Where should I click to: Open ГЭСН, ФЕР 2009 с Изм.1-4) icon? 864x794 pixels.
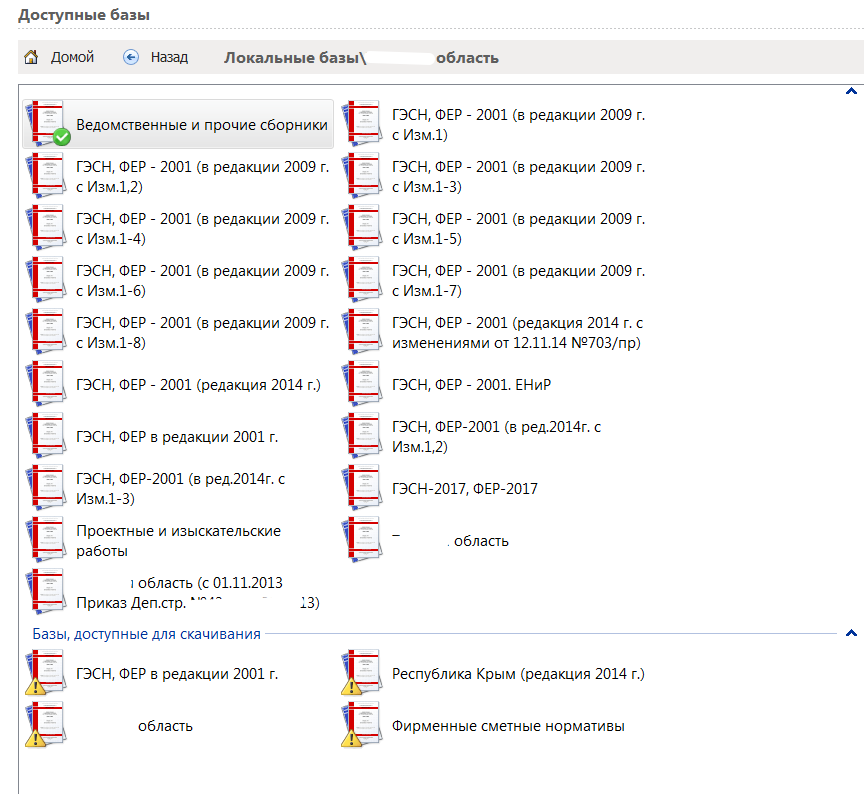46,228
